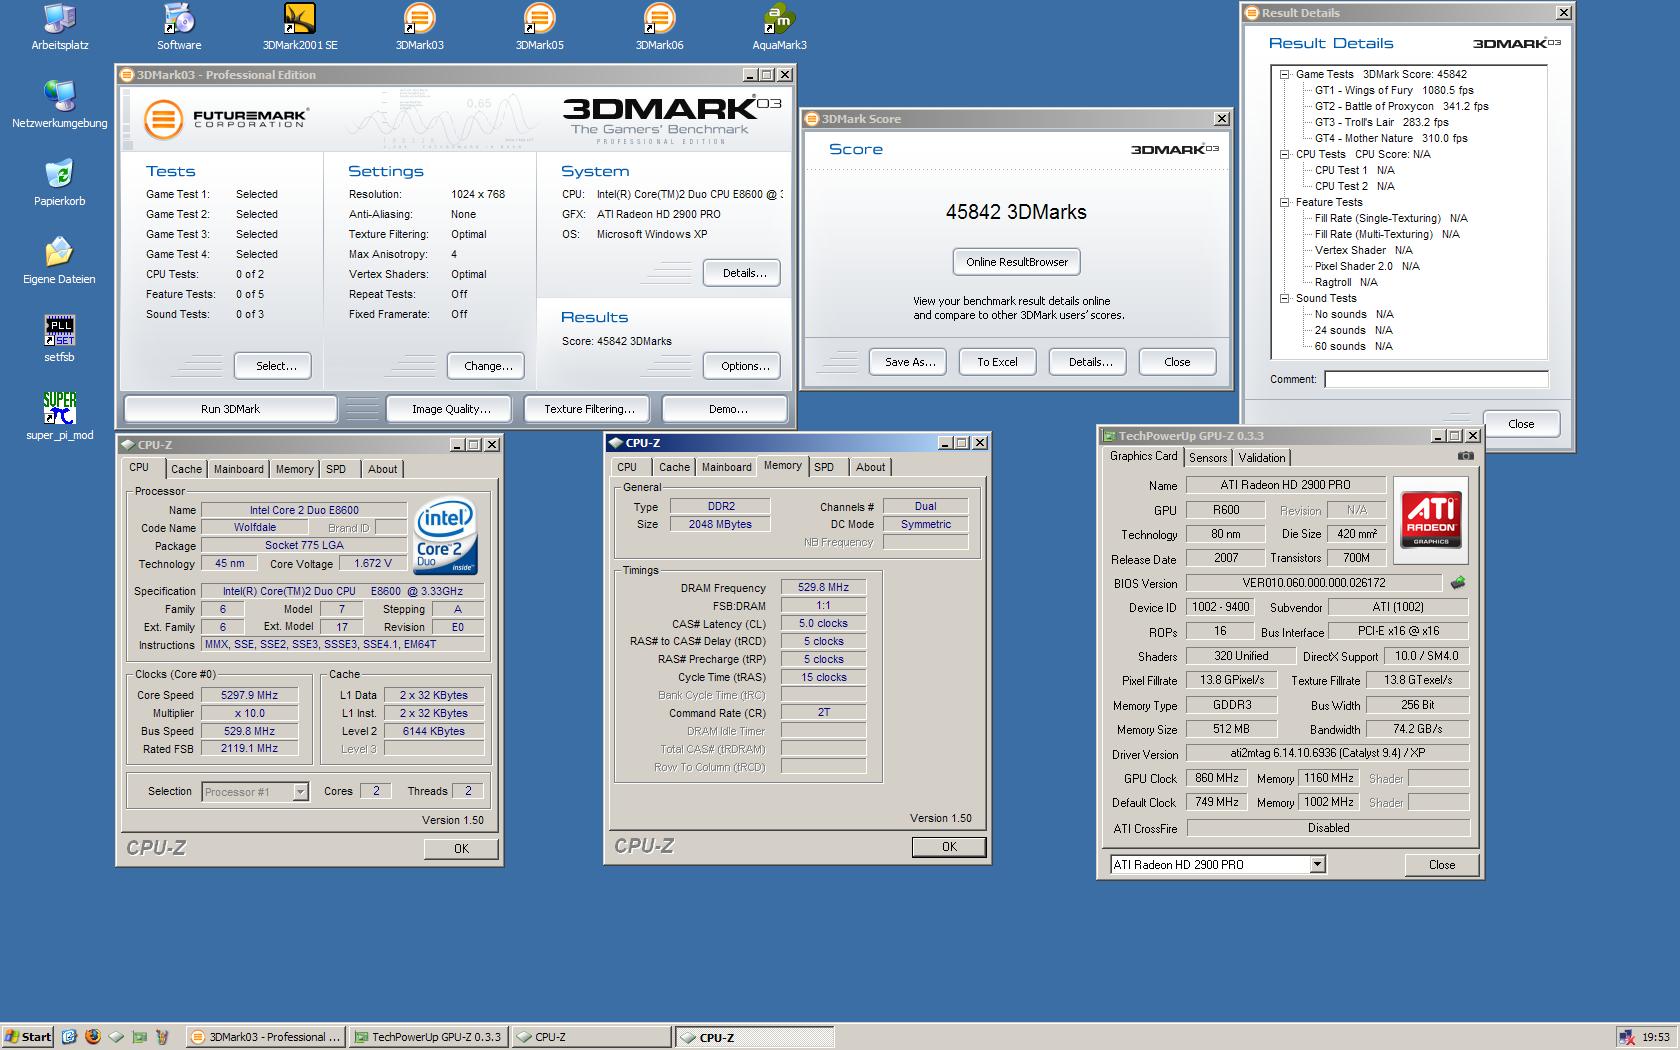Launch the 3DMark06 desktop shortcut
This screenshot has width=1680, height=1050.
pos(659,27)
